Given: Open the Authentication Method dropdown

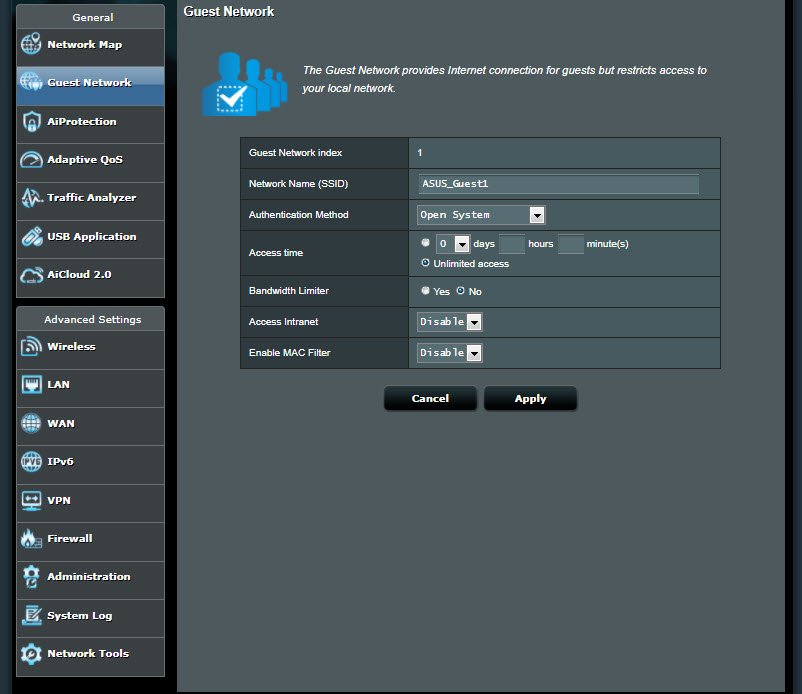Looking at the screenshot, I should pos(481,215).
